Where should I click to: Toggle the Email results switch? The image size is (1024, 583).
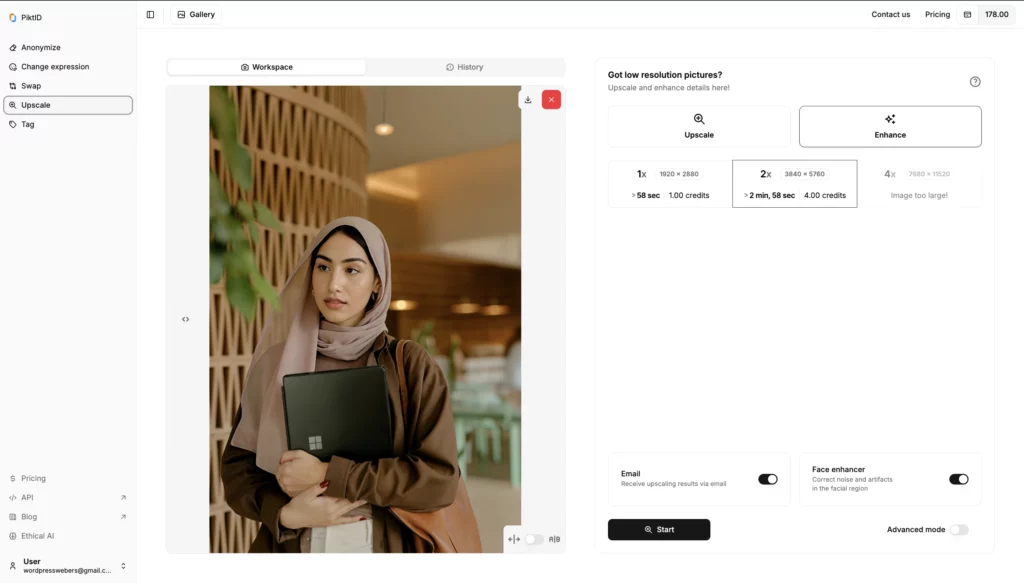point(767,479)
